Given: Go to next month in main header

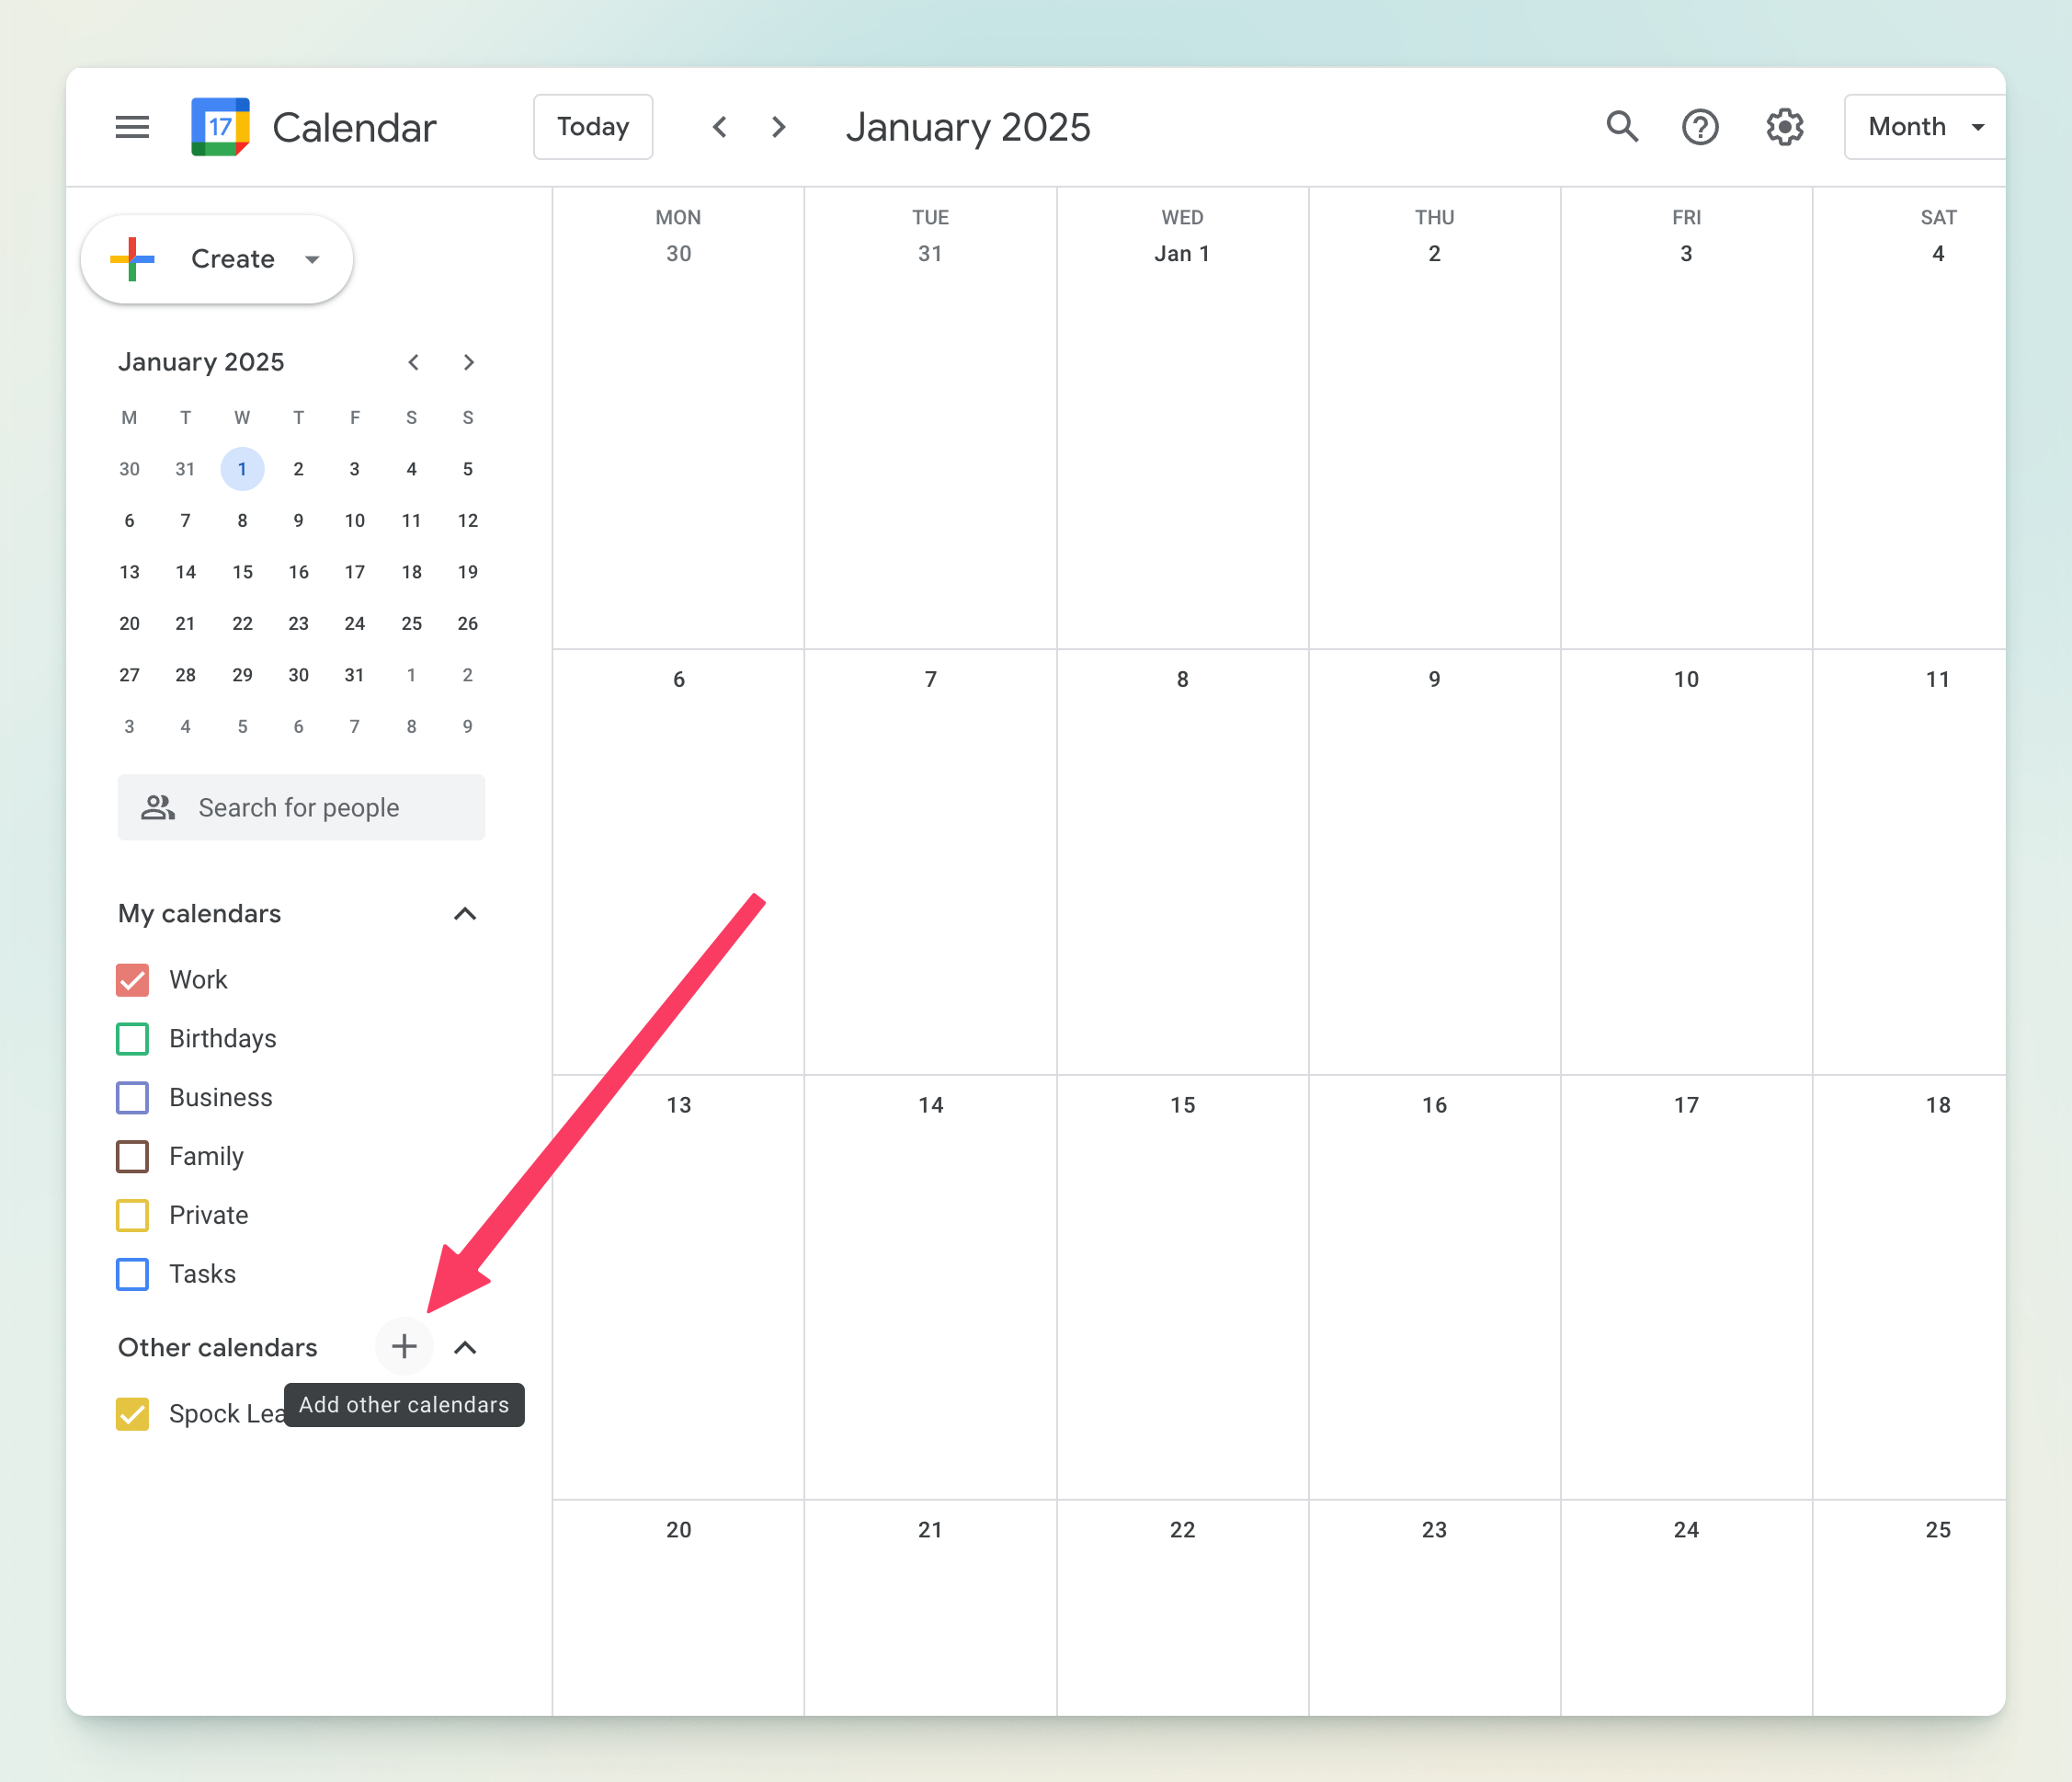Looking at the screenshot, I should (779, 127).
